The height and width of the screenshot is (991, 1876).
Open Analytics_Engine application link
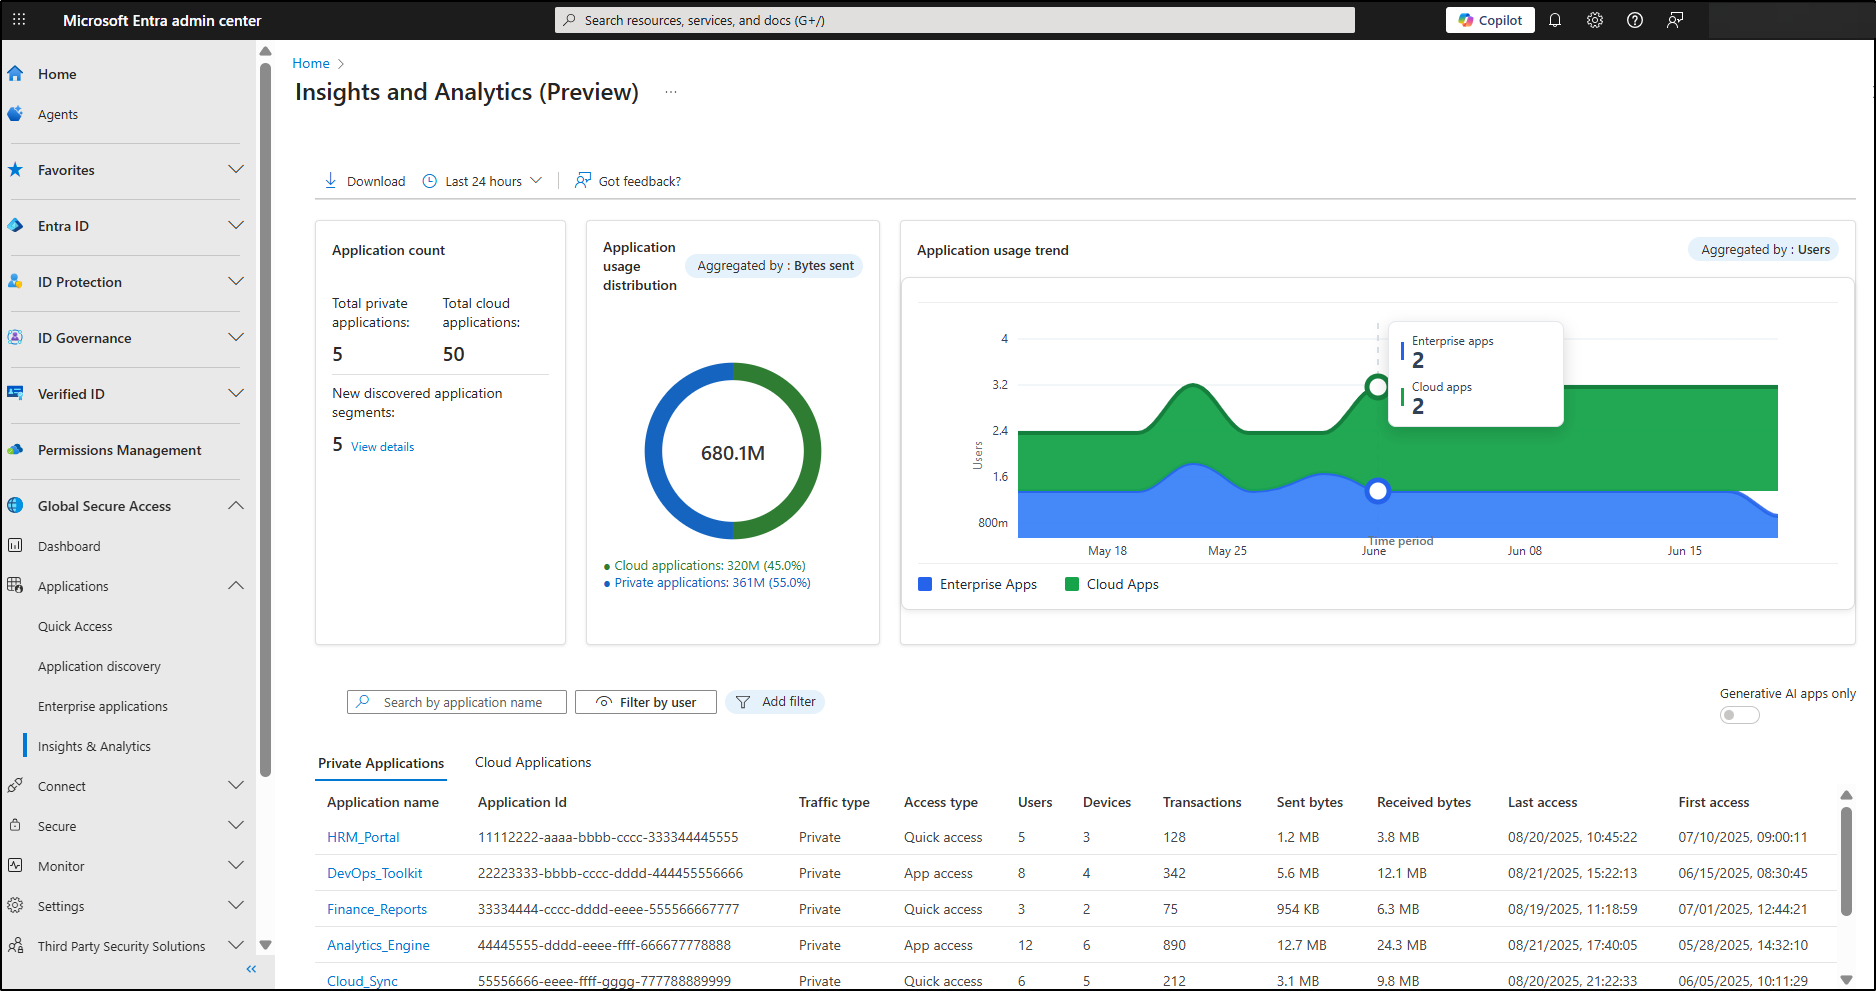tap(378, 945)
